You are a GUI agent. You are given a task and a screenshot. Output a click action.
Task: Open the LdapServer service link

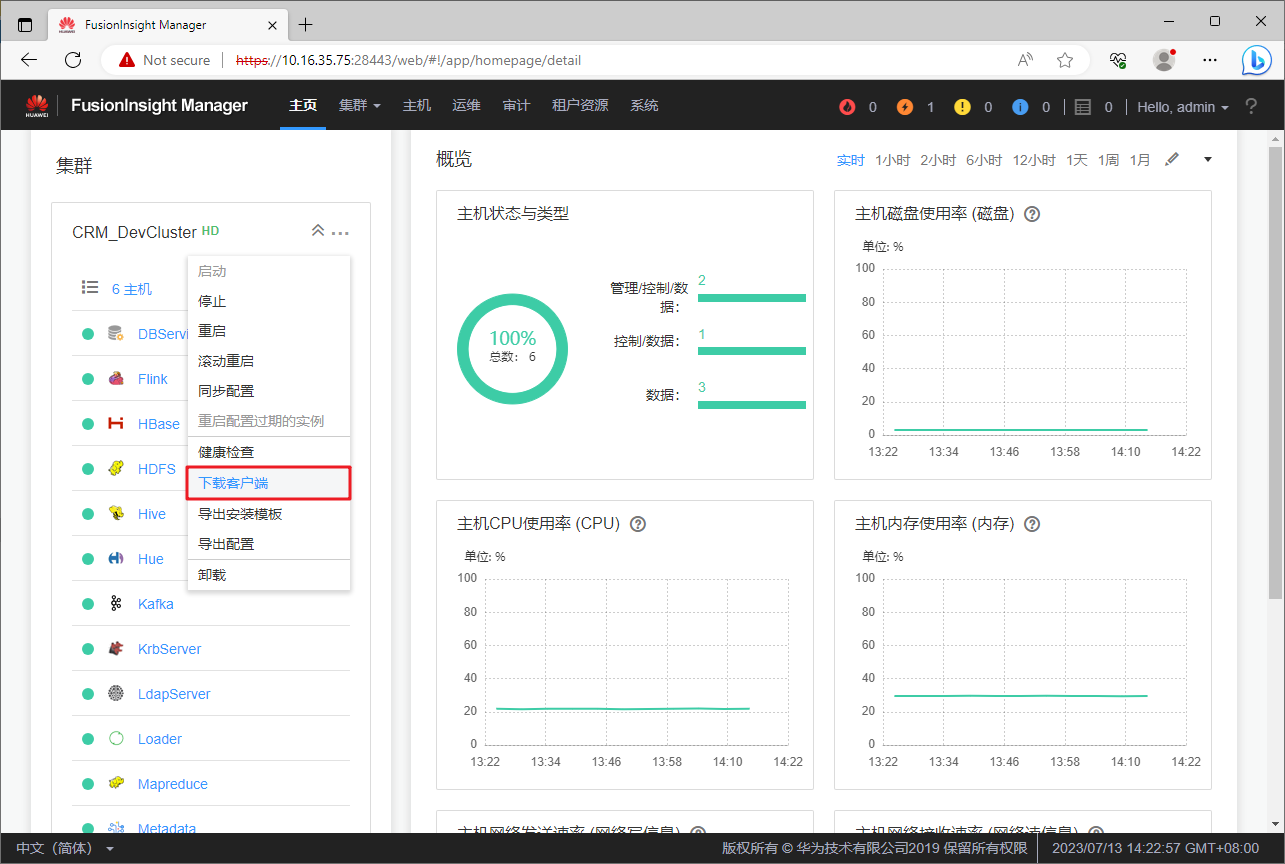(x=174, y=694)
